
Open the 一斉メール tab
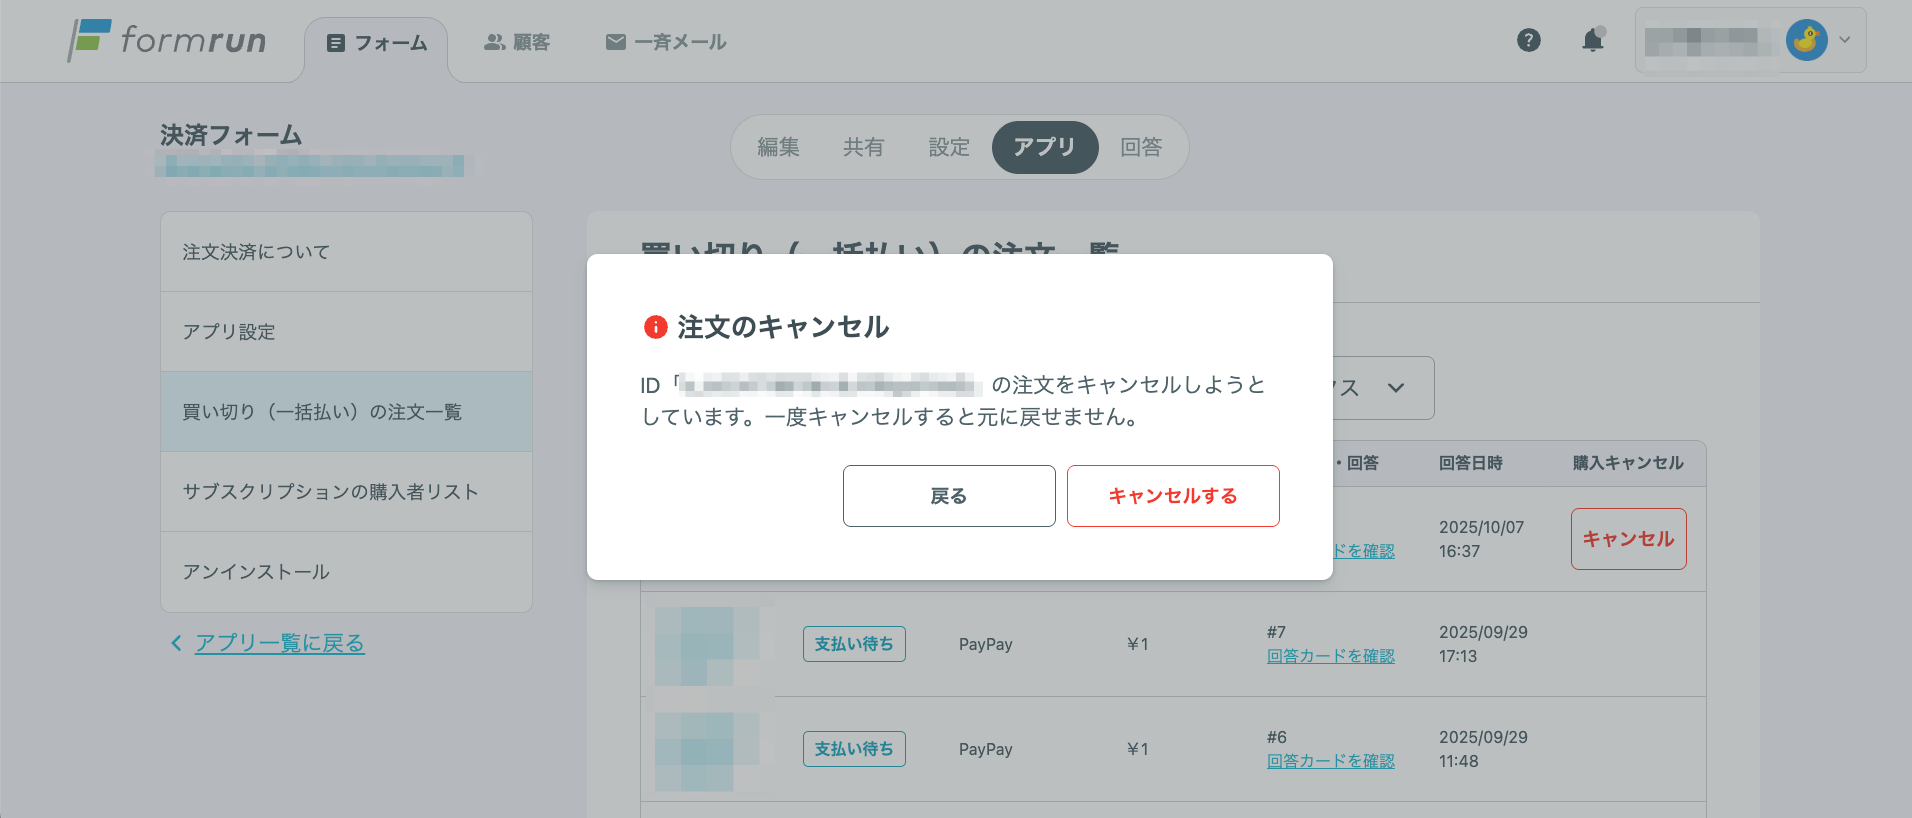666,42
